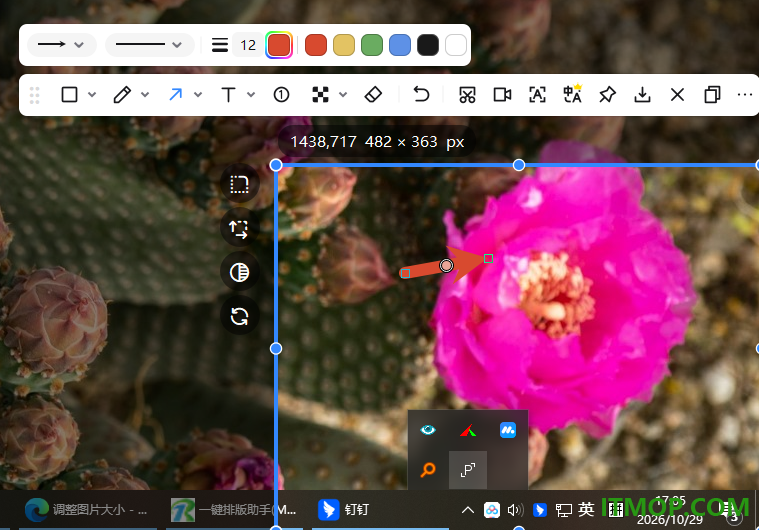Undo the last annotation

coord(421,94)
